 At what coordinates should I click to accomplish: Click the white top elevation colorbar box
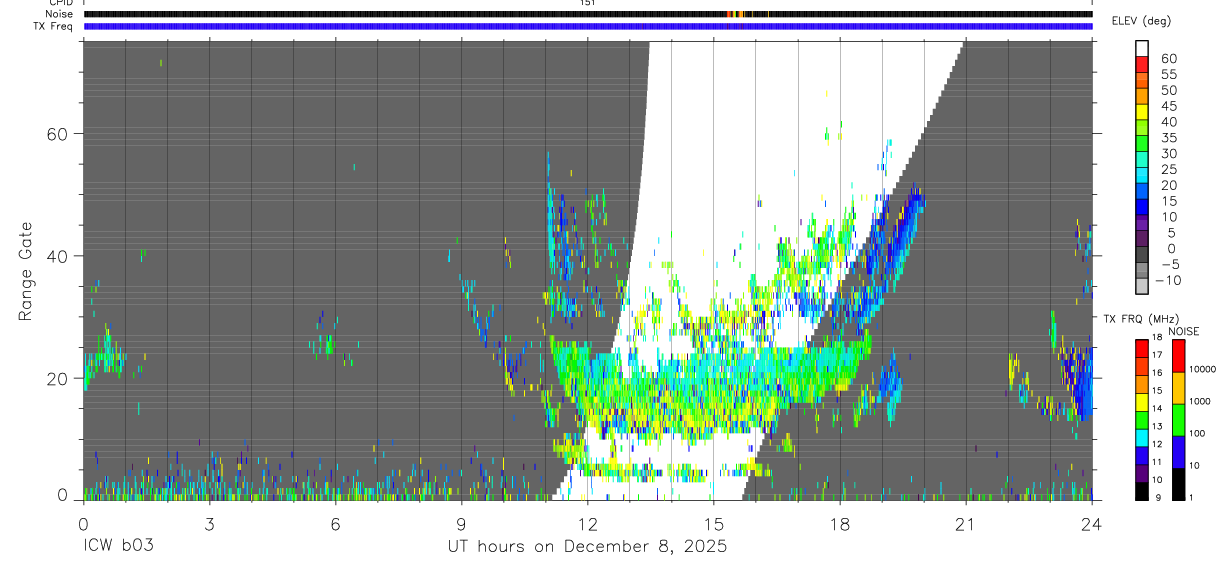pos(1141,46)
